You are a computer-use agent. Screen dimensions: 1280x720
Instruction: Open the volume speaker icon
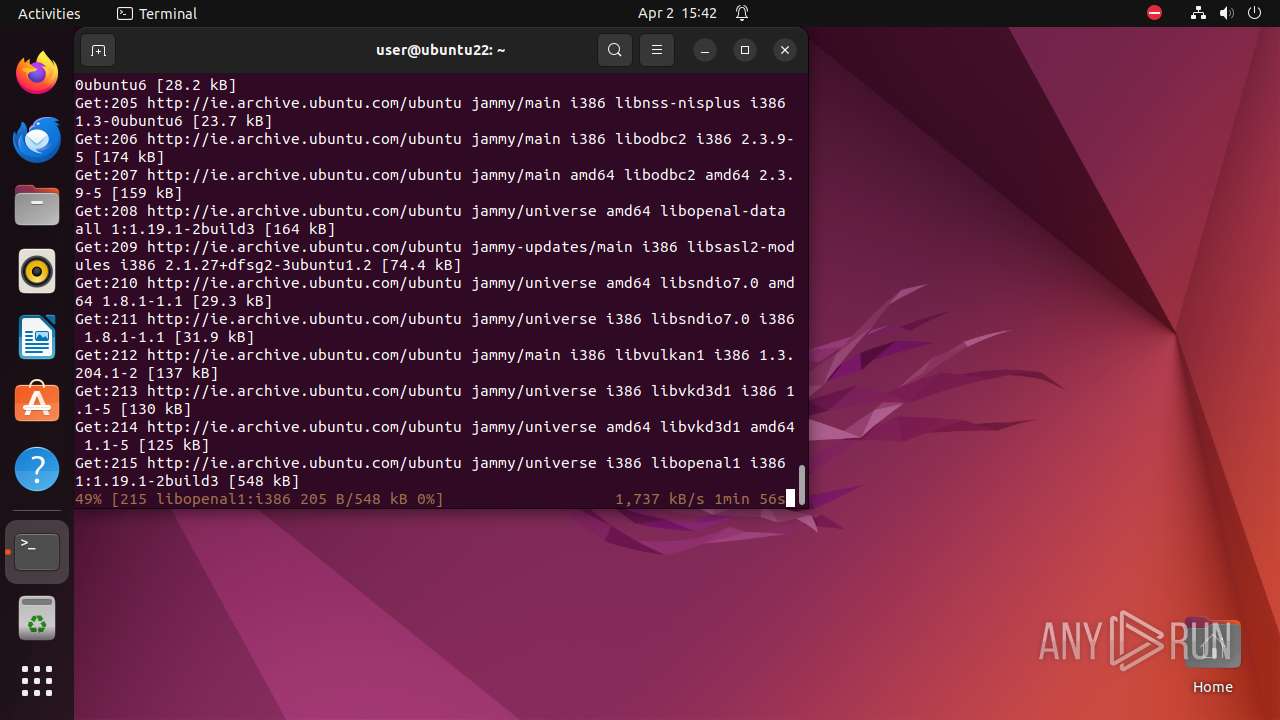(1227, 13)
